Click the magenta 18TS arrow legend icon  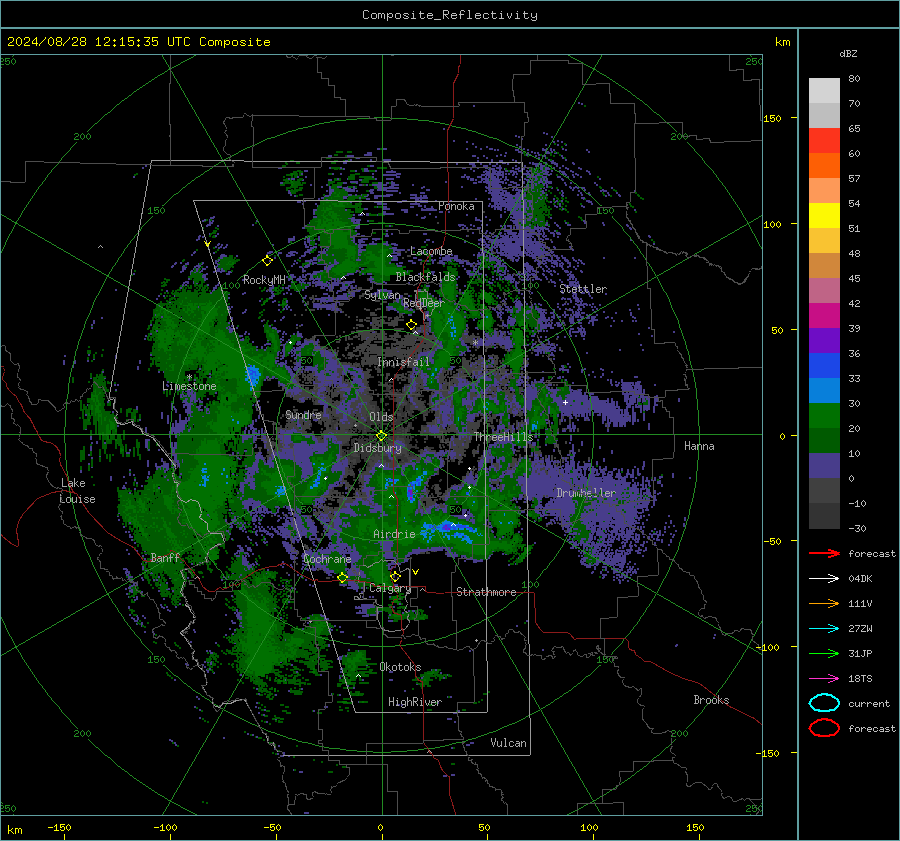click(x=824, y=679)
